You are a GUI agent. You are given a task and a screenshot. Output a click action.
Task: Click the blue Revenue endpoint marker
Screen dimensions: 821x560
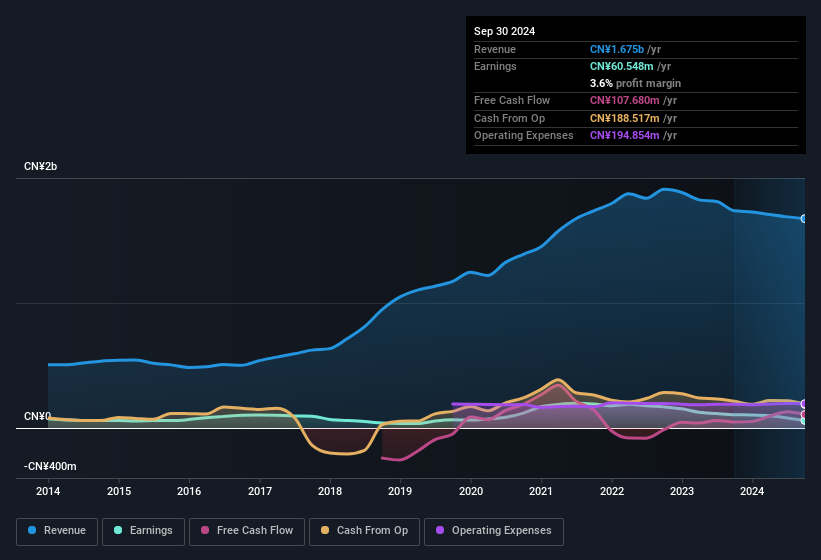pos(804,219)
